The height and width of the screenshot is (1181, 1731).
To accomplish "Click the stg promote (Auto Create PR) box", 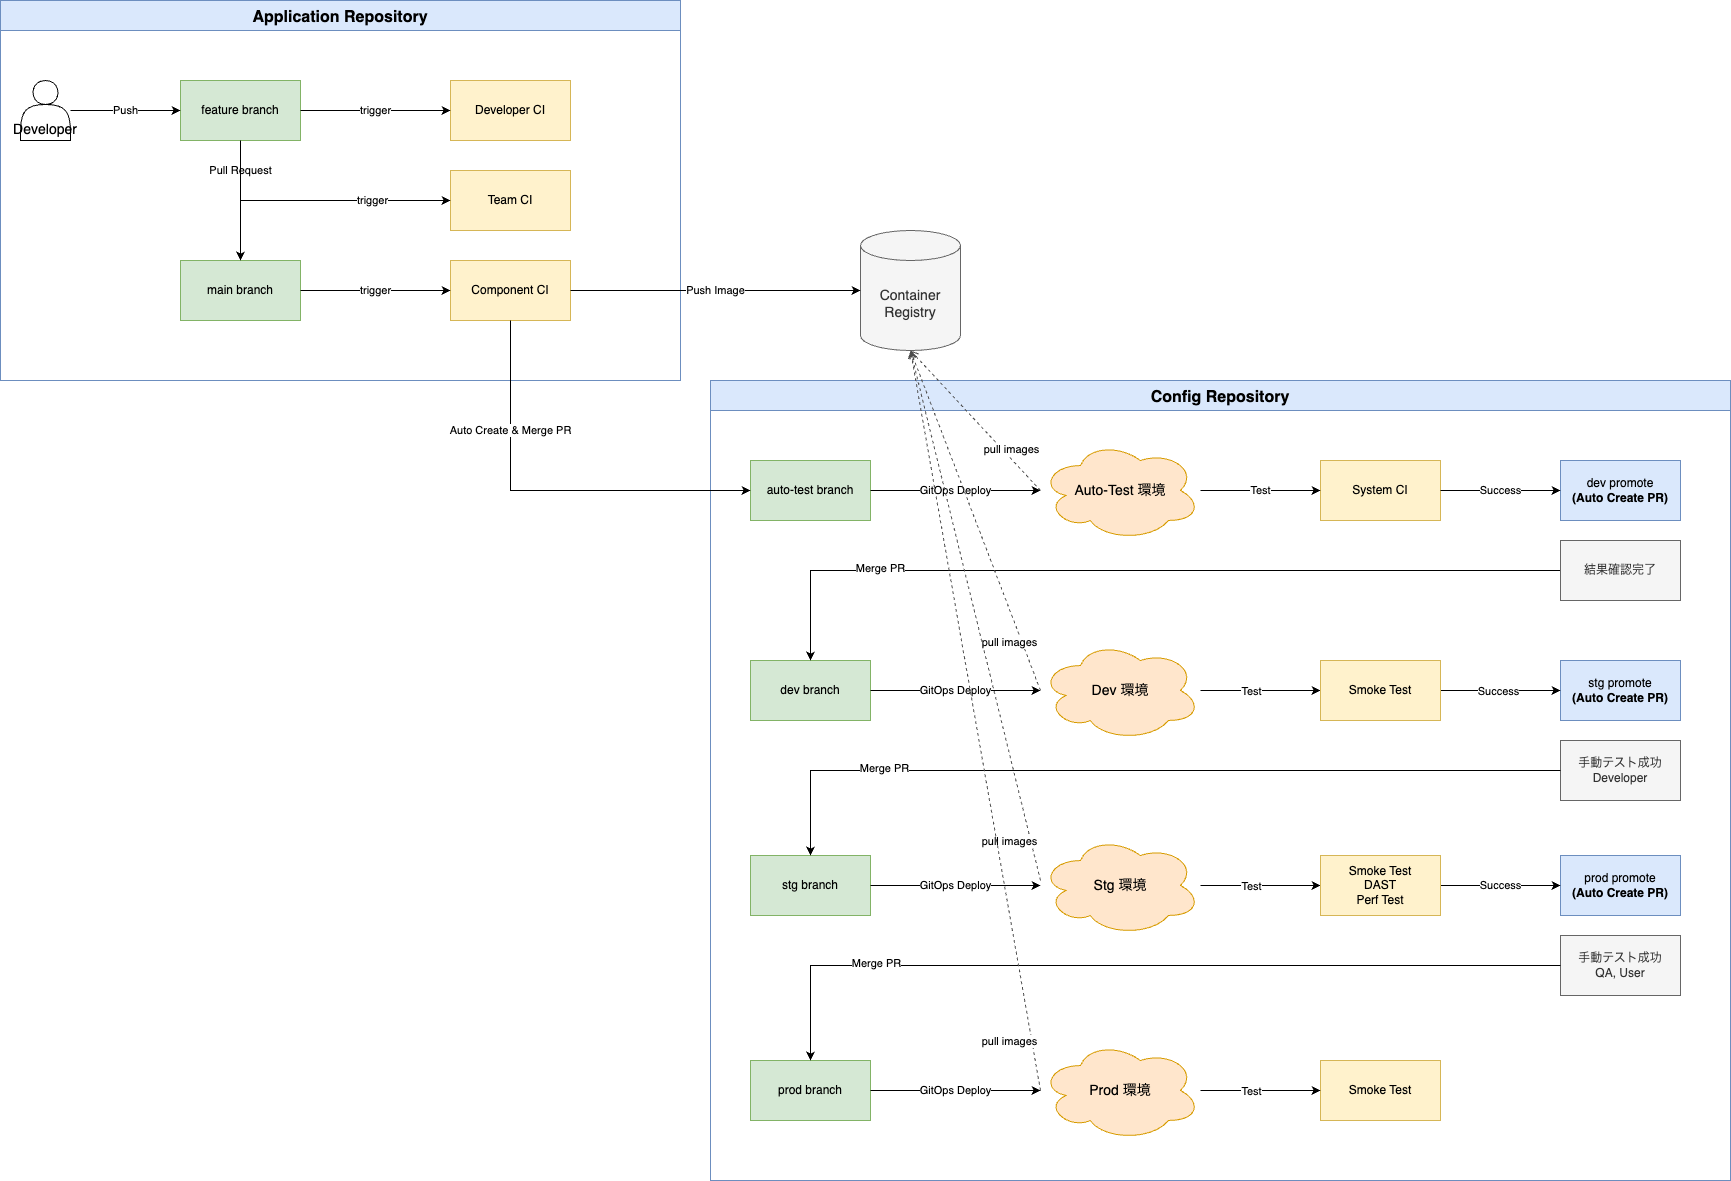I will [x=1620, y=690].
